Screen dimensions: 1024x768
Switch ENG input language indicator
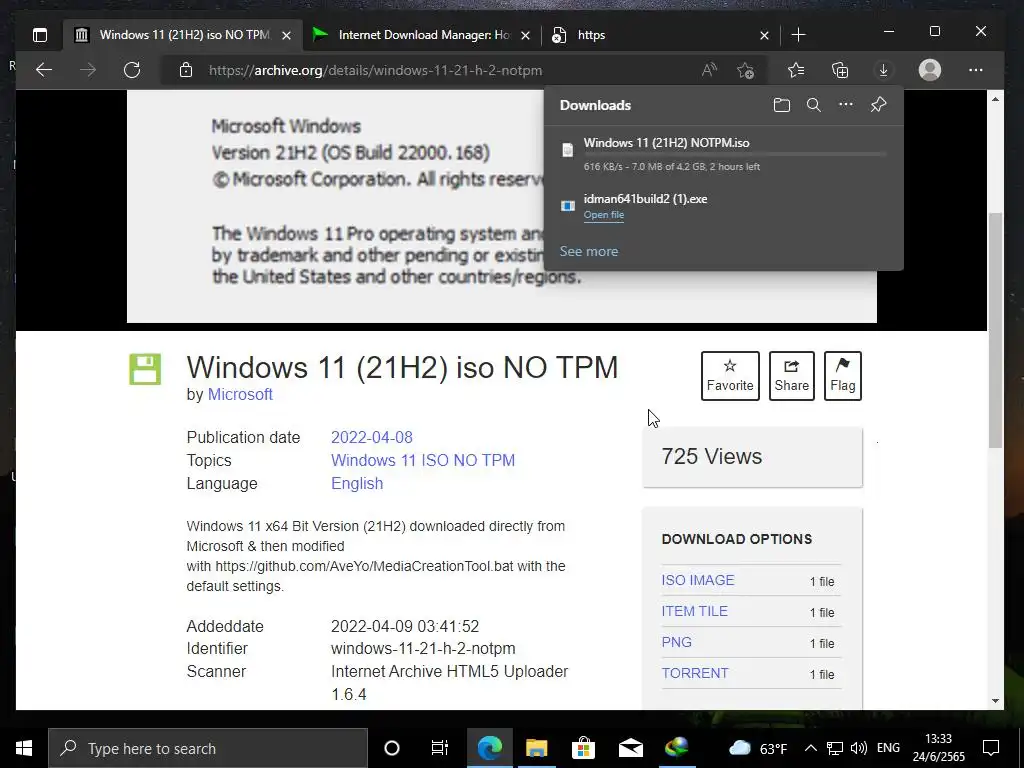[888, 748]
